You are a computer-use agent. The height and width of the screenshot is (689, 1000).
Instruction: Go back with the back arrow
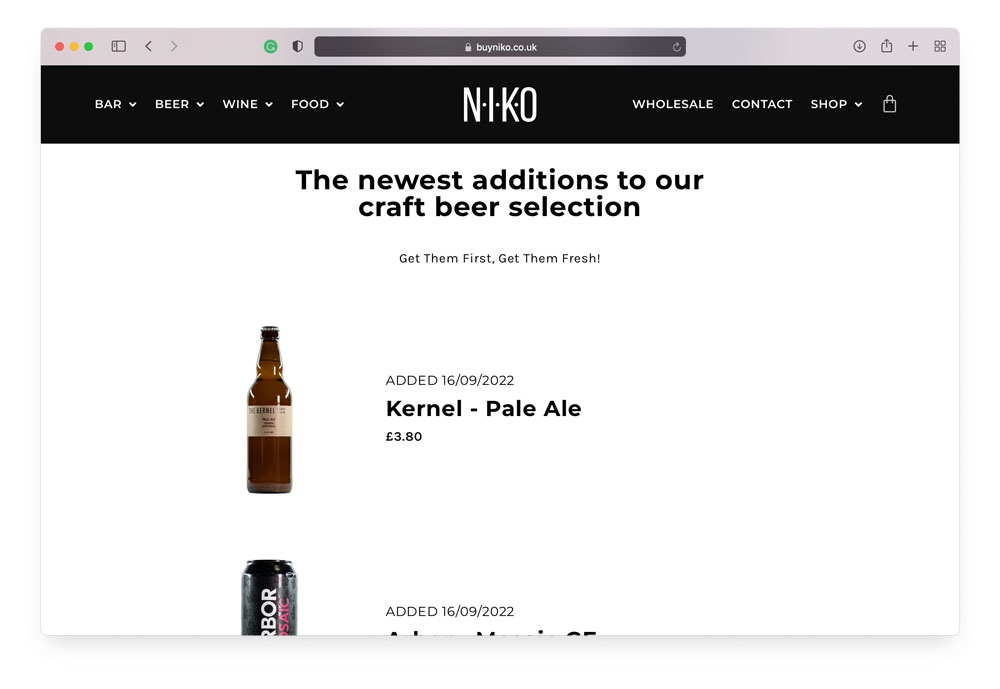point(149,46)
